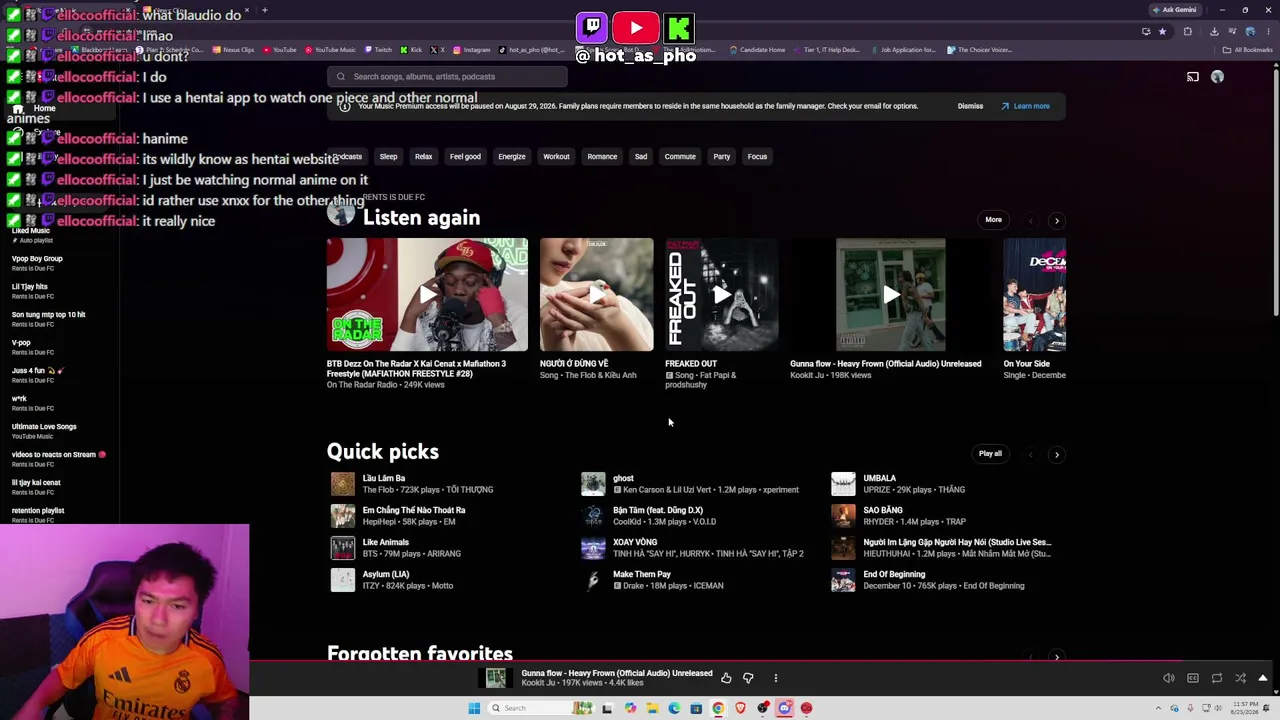Open Brave browser from the taskbar
This screenshot has height=720, width=1280.
pos(740,708)
